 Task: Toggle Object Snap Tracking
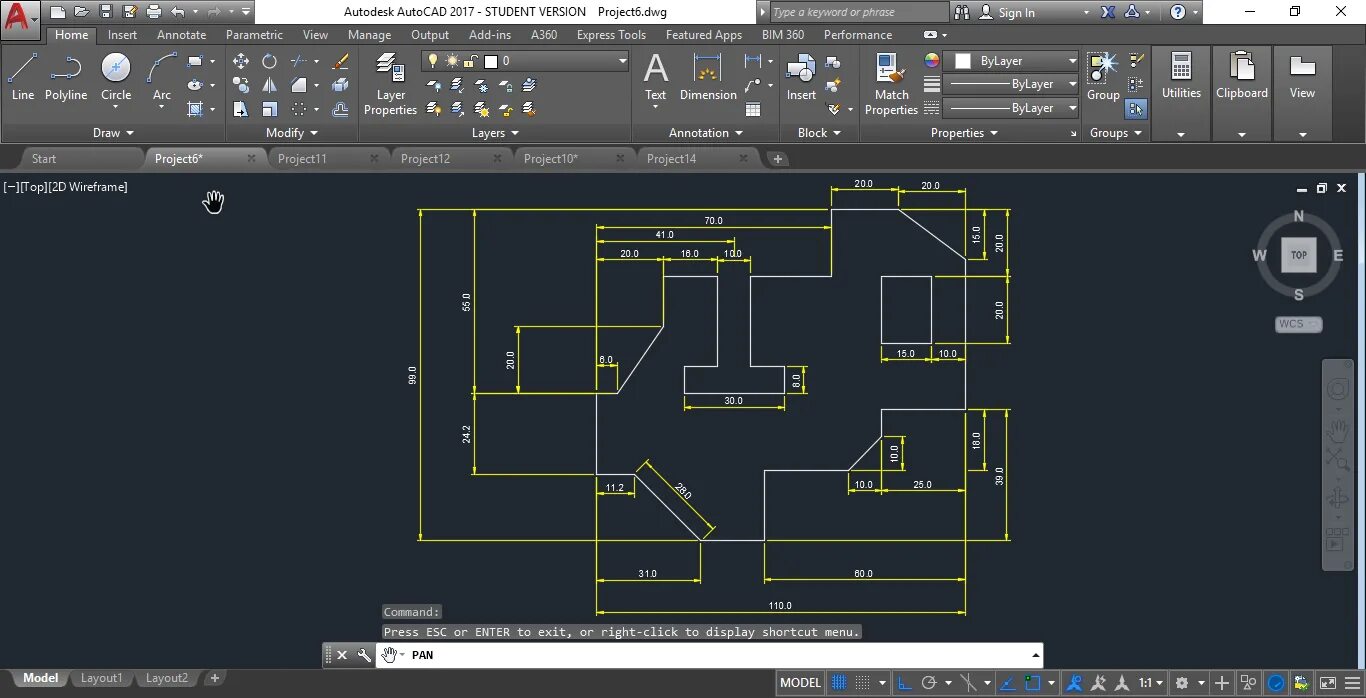tap(1007, 683)
